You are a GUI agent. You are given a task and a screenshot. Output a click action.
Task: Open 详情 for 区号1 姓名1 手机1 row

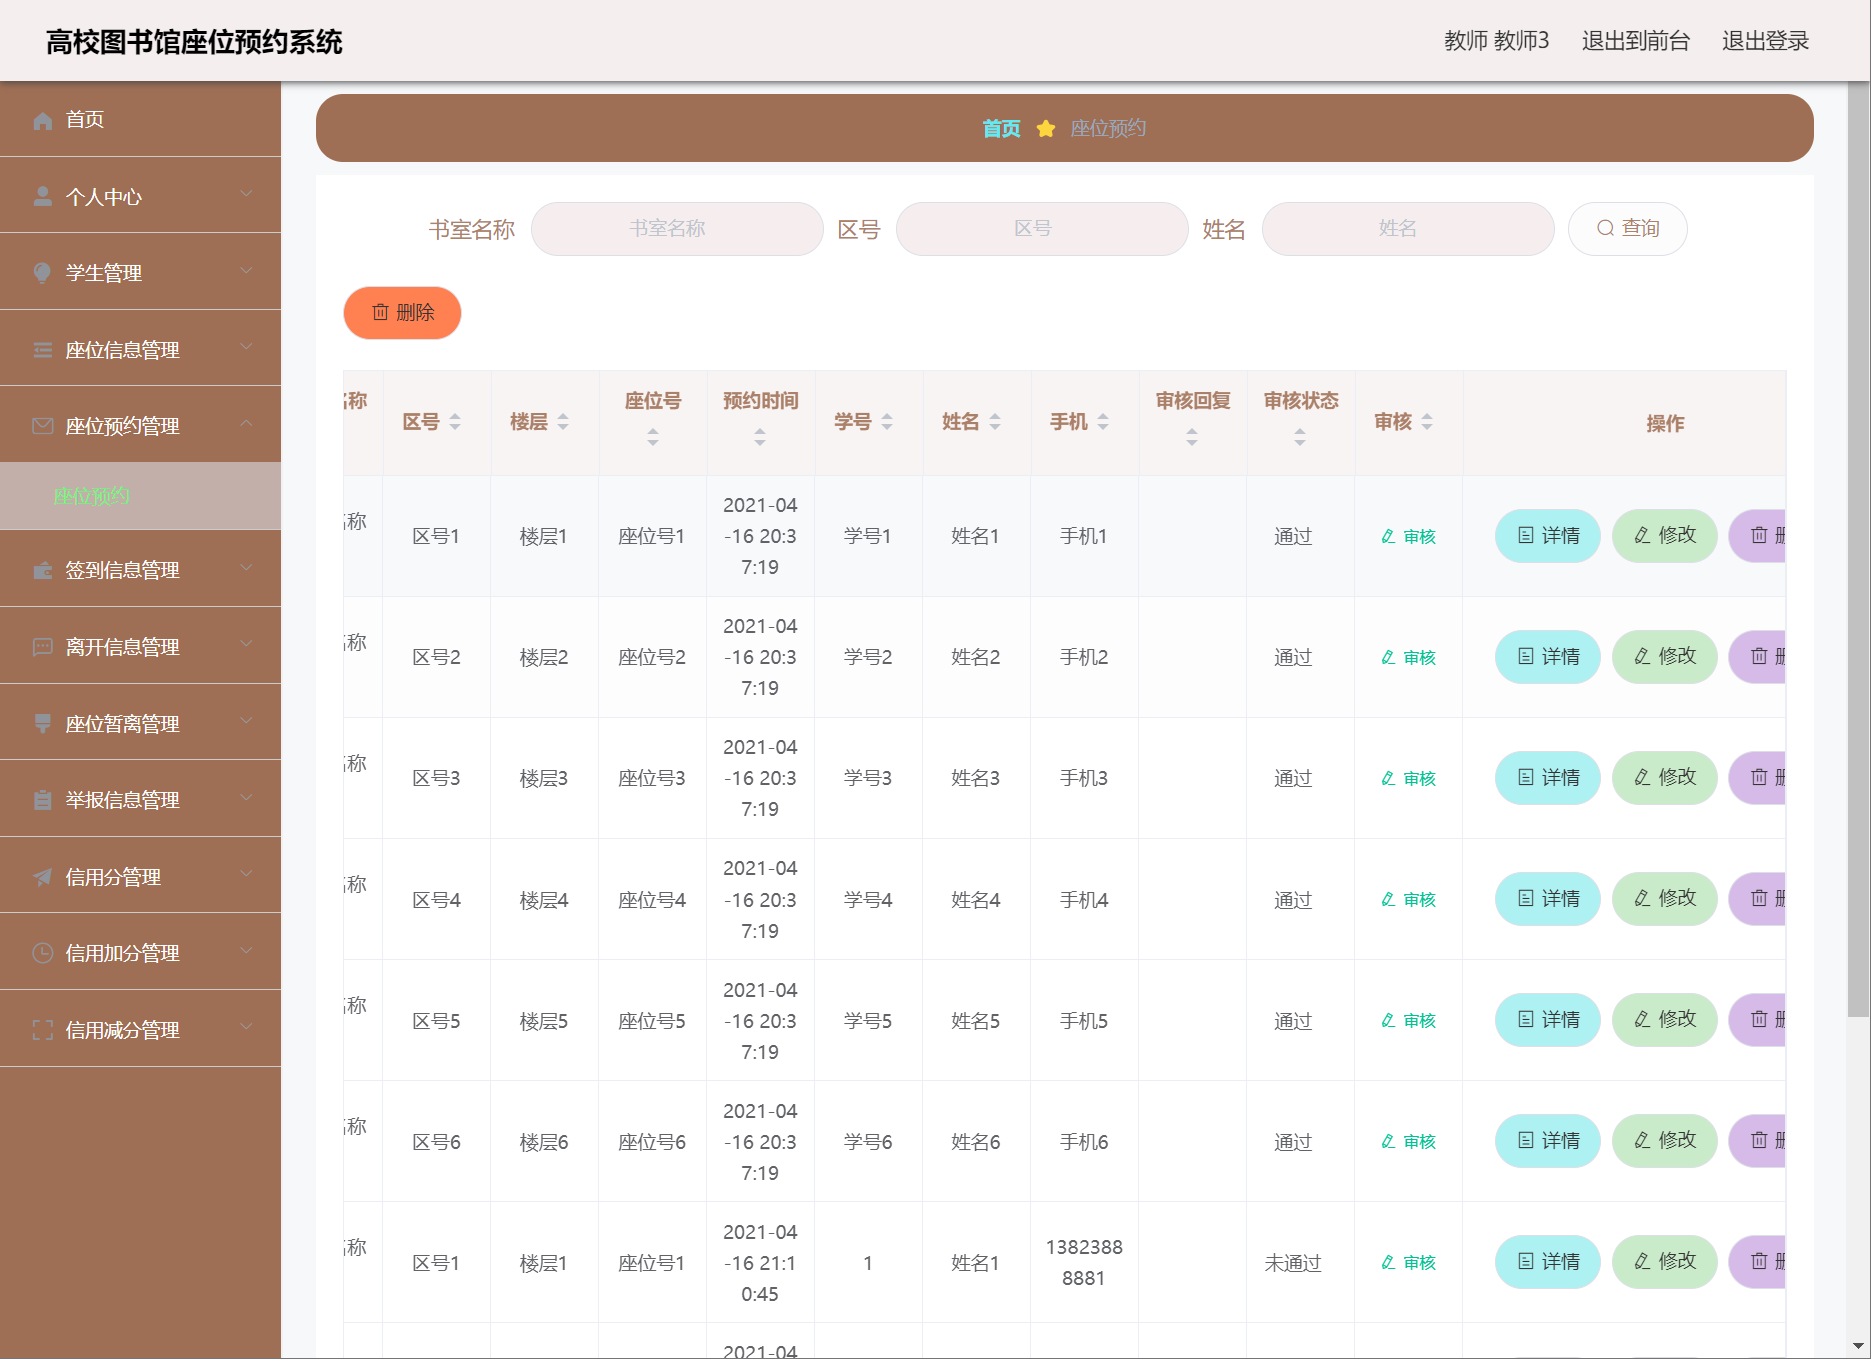click(x=1548, y=536)
